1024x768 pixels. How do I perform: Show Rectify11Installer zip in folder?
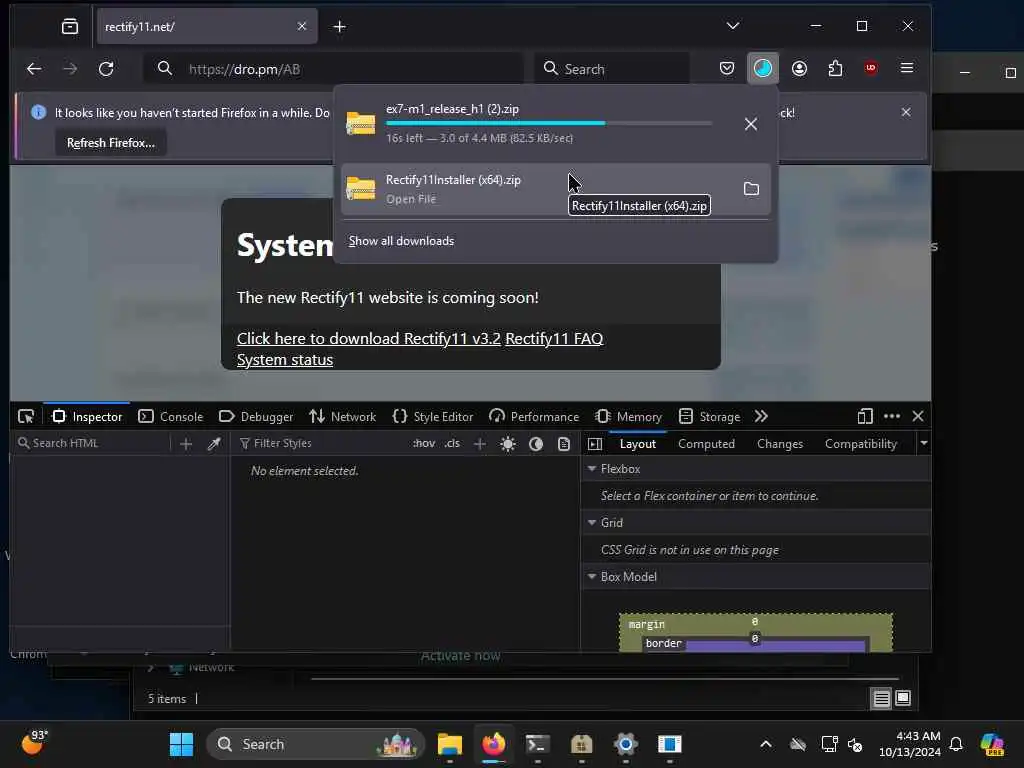751,189
